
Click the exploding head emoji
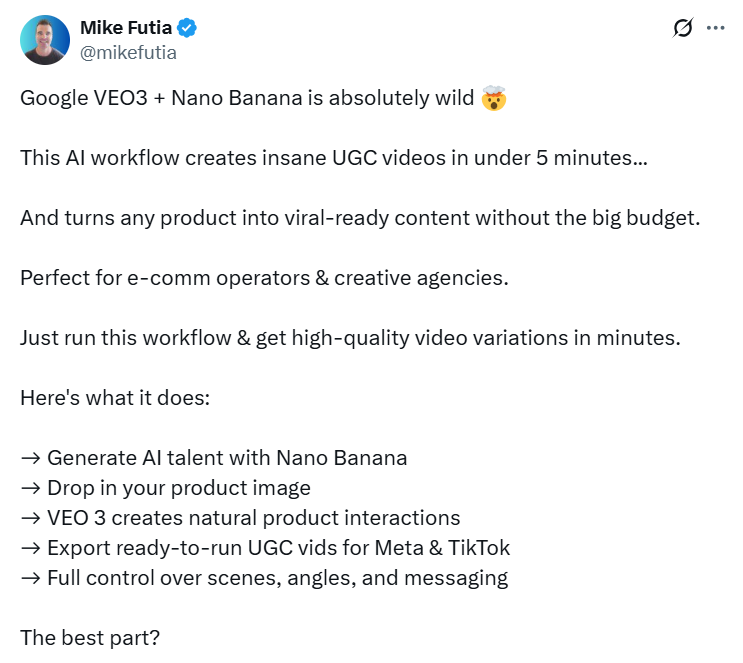[x=493, y=100]
